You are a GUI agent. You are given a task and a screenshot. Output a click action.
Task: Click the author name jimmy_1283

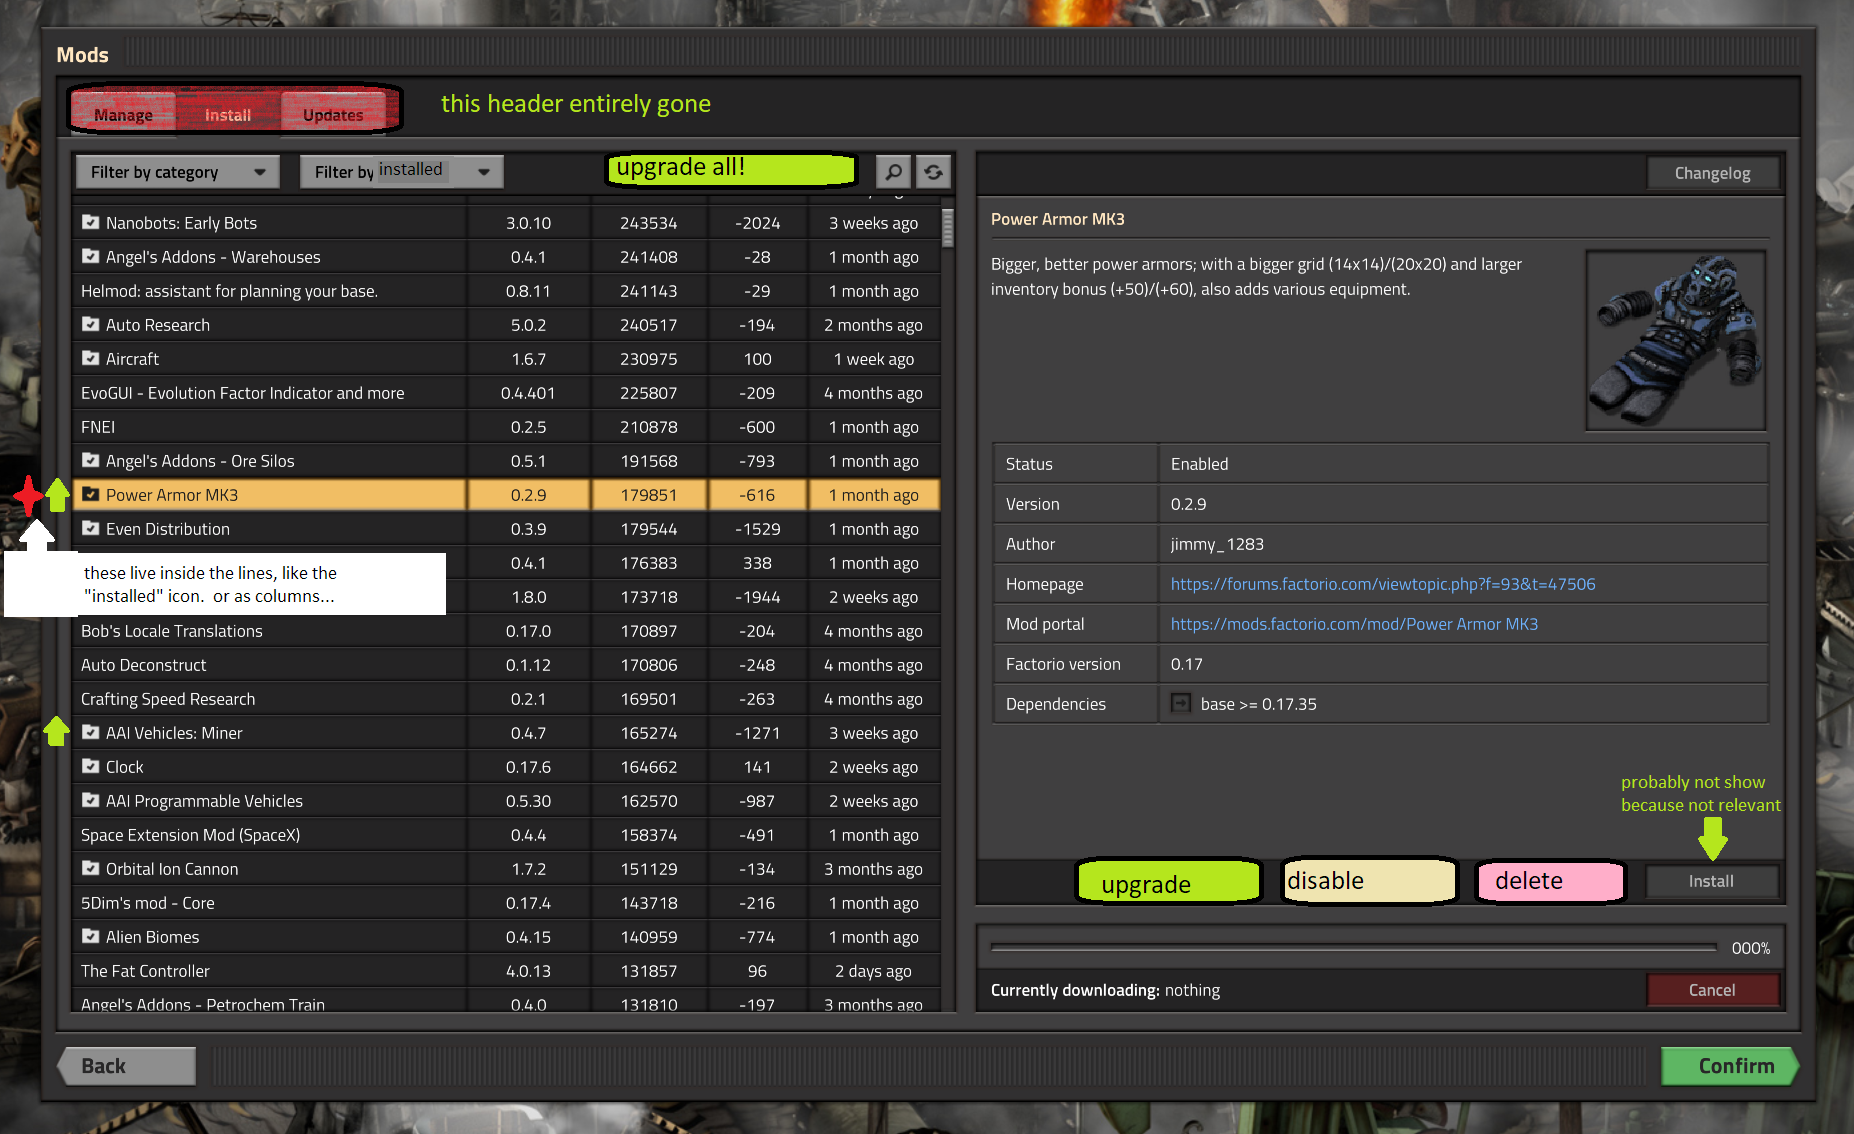pyautogui.click(x=1217, y=544)
